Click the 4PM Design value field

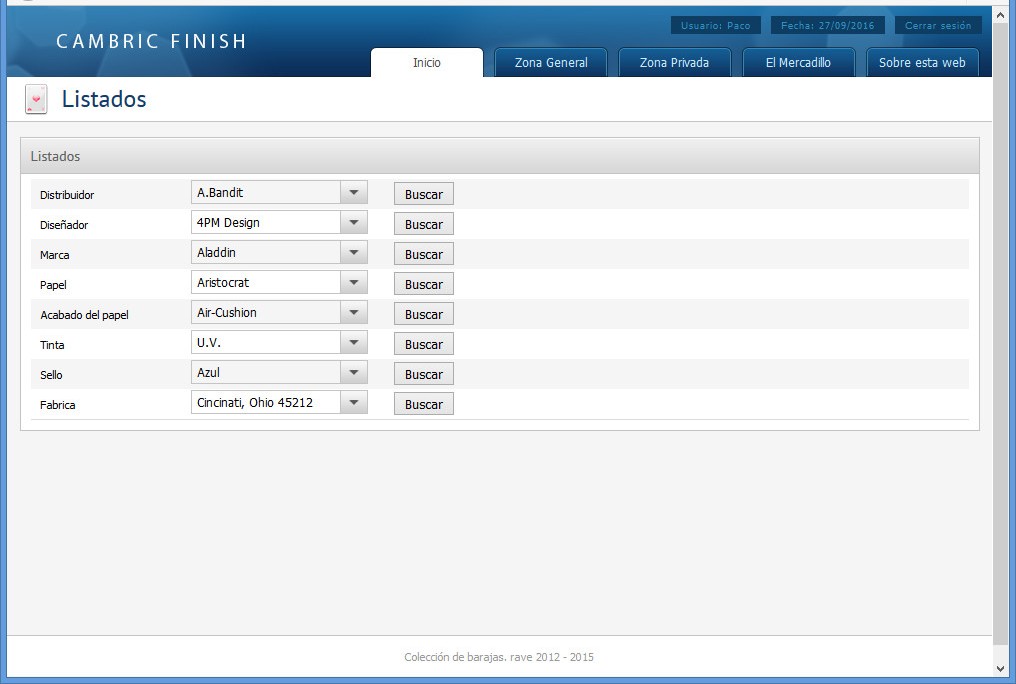pos(266,222)
